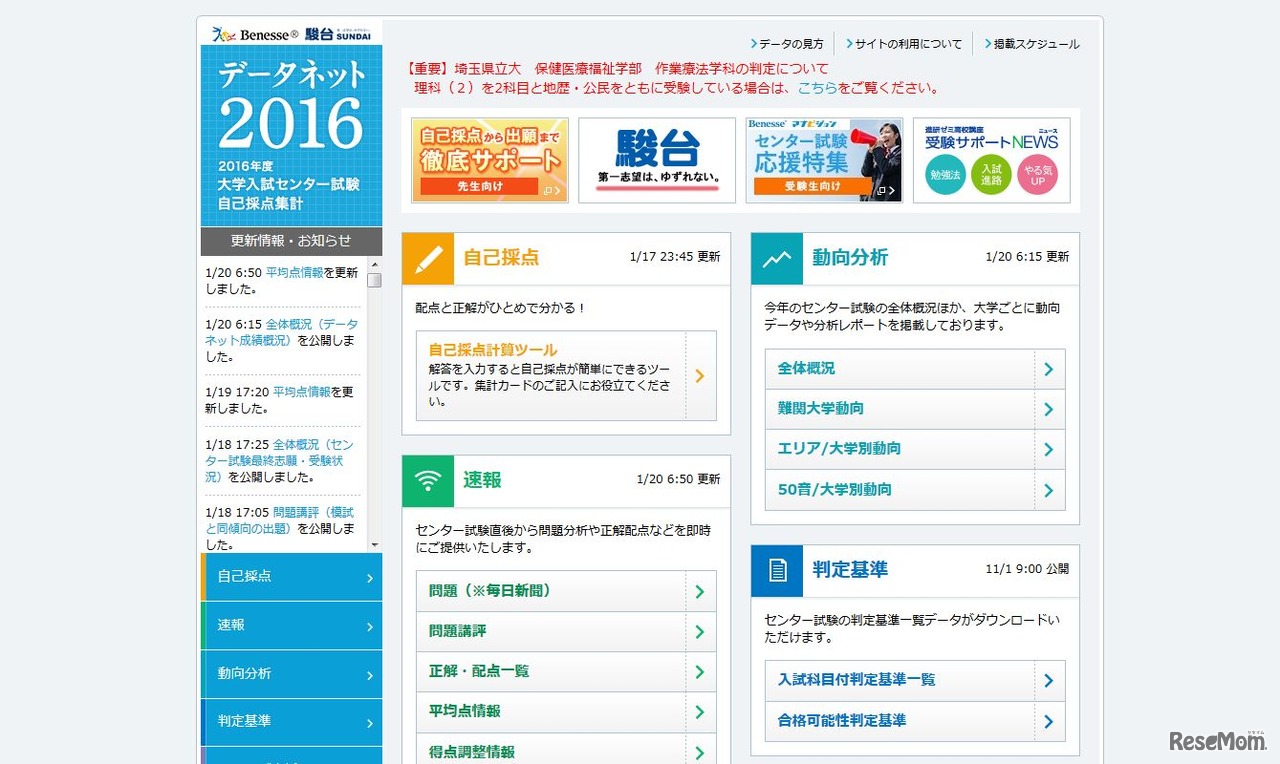Click the news list scrollbar thumb
Screen dimensions: 1280x764
374,280
